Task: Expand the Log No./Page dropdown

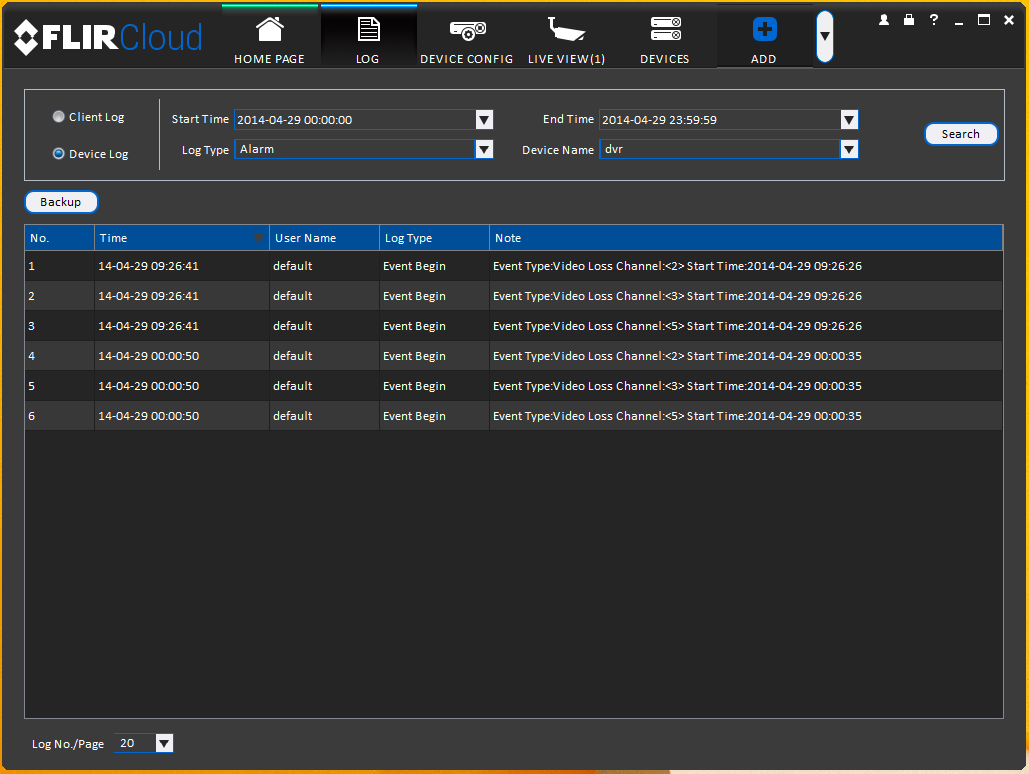Action: pos(164,743)
